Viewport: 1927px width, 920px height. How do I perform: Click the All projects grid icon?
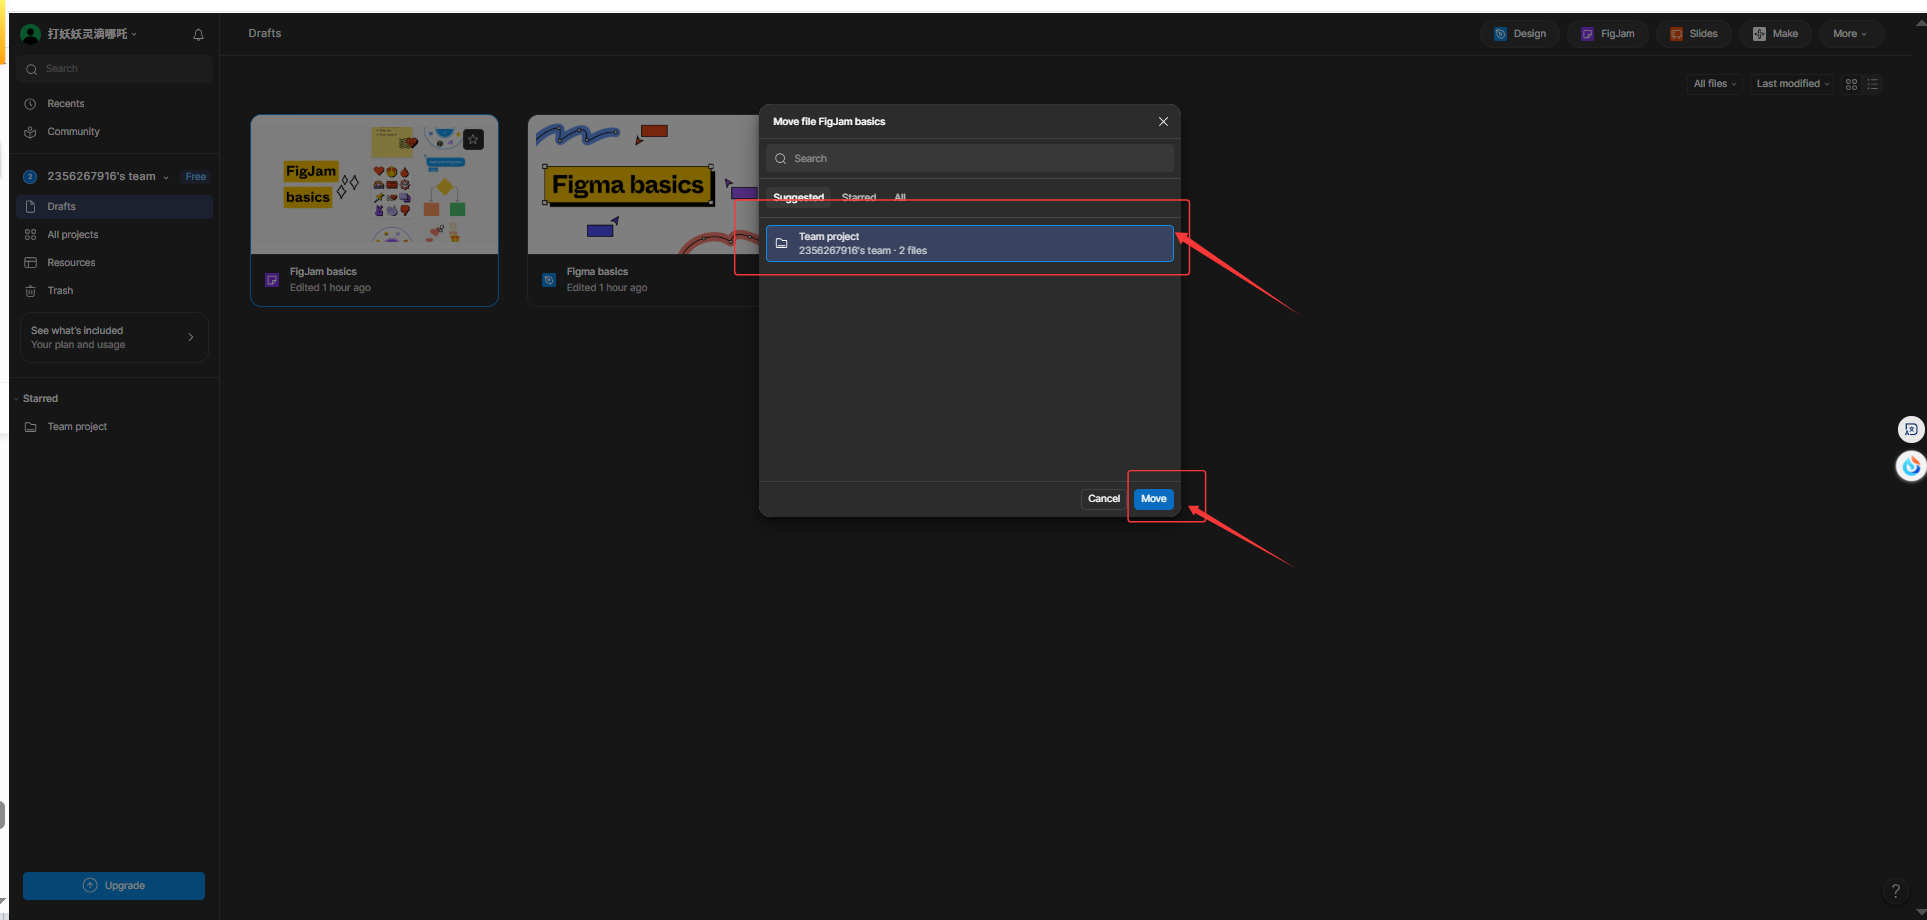(x=30, y=235)
